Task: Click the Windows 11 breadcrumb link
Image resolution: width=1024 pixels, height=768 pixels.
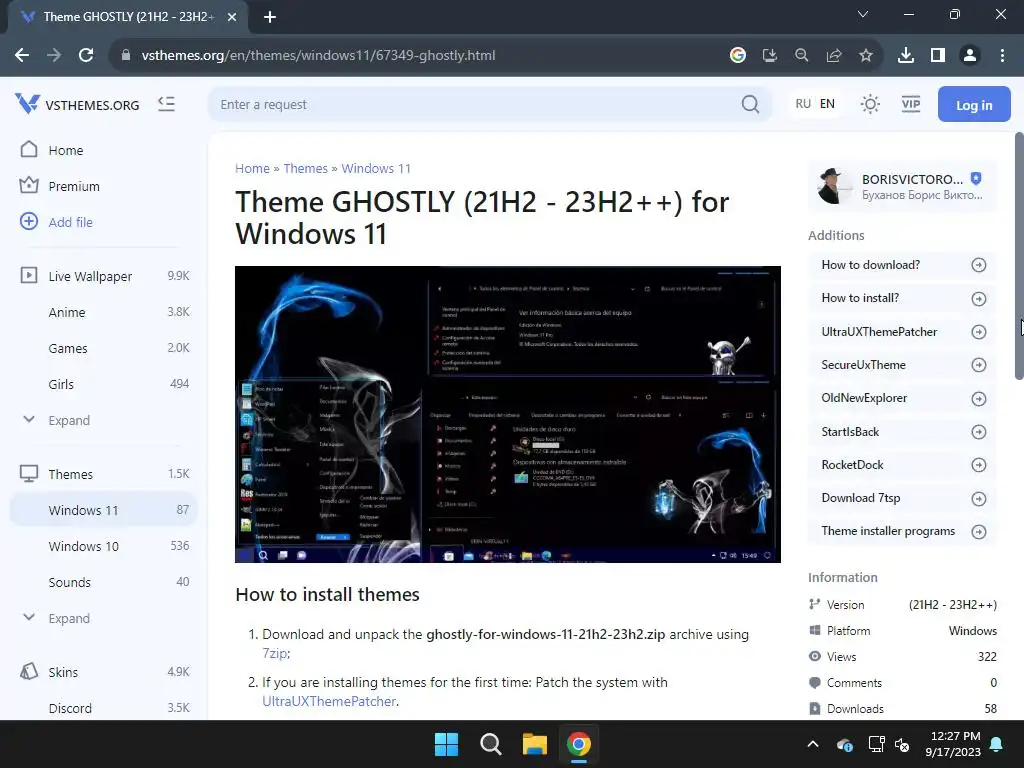Action: tap(376, 168)
